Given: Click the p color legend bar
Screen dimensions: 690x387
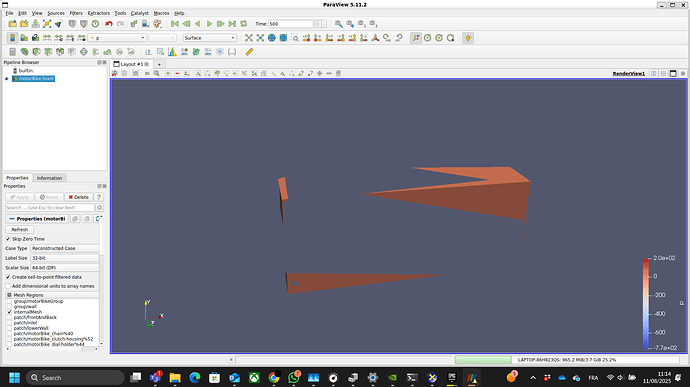Looking at the screenshot, I should point(646,303).
